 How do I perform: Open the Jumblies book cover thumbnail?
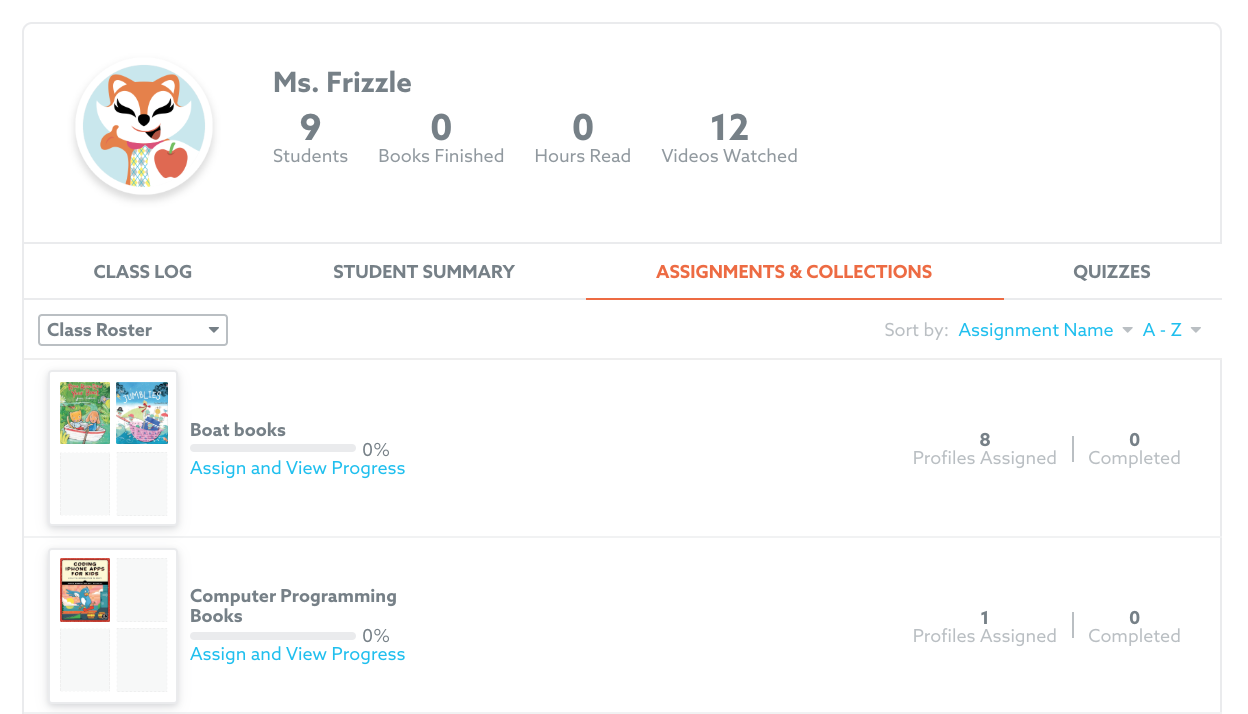pyautogui.click(x=142, y=412)
